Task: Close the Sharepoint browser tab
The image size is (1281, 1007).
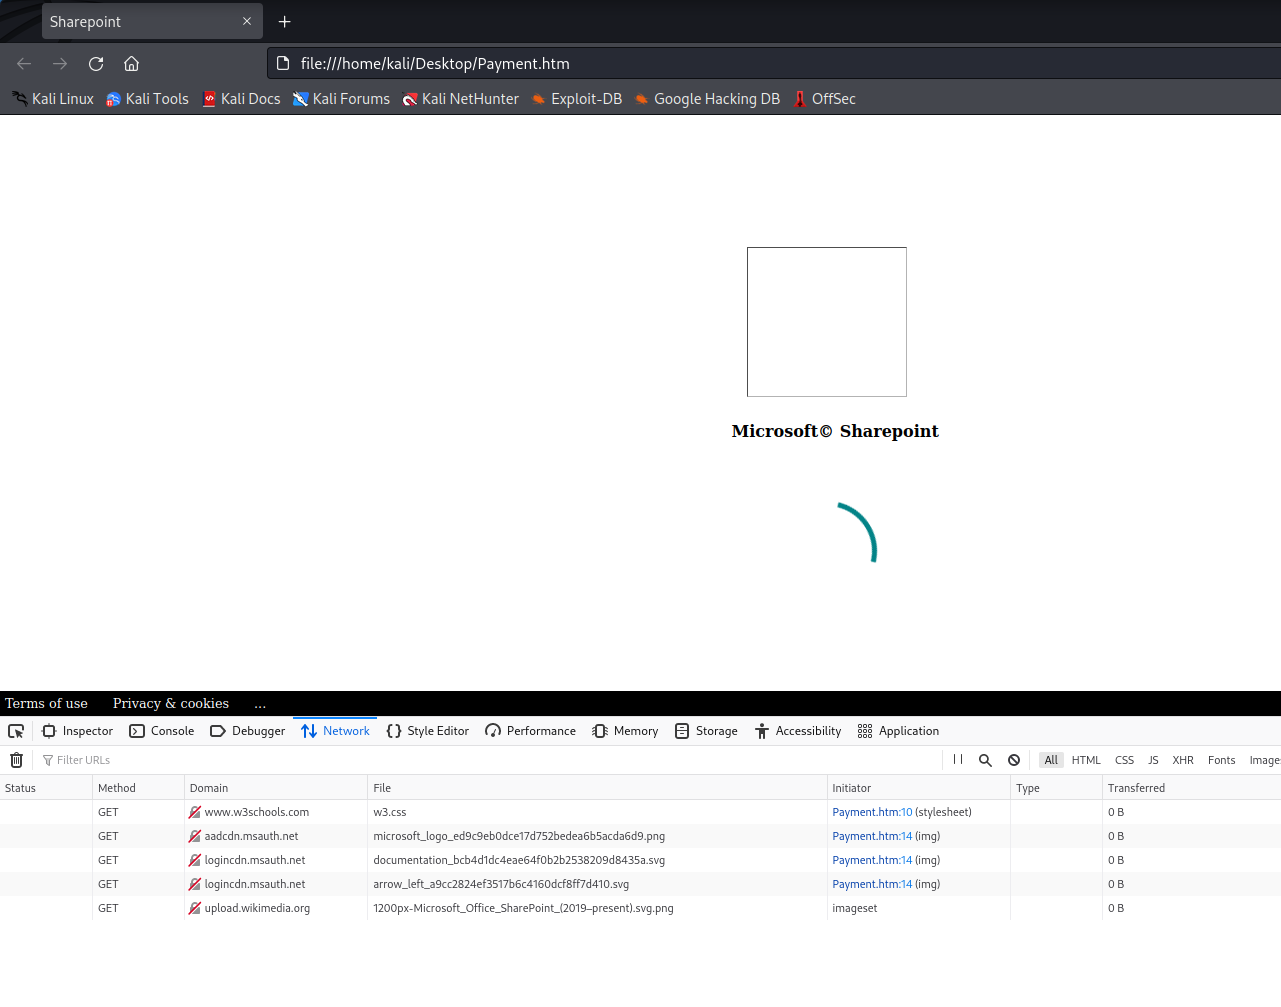Action: (247, 22)
